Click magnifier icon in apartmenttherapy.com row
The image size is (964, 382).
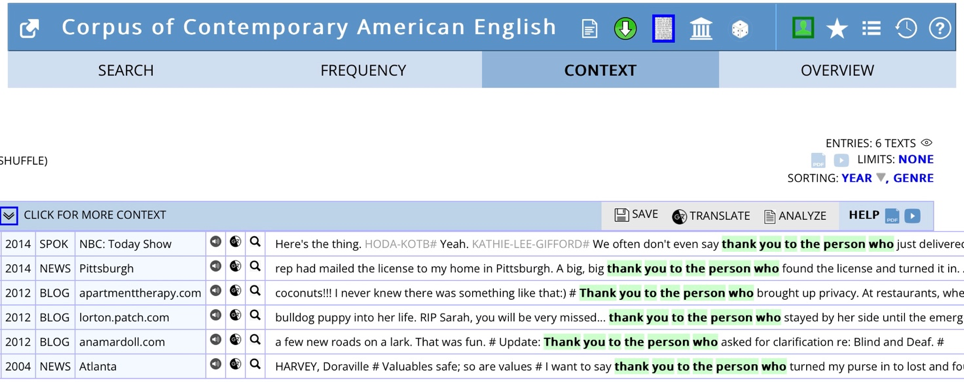coord(255,291)
